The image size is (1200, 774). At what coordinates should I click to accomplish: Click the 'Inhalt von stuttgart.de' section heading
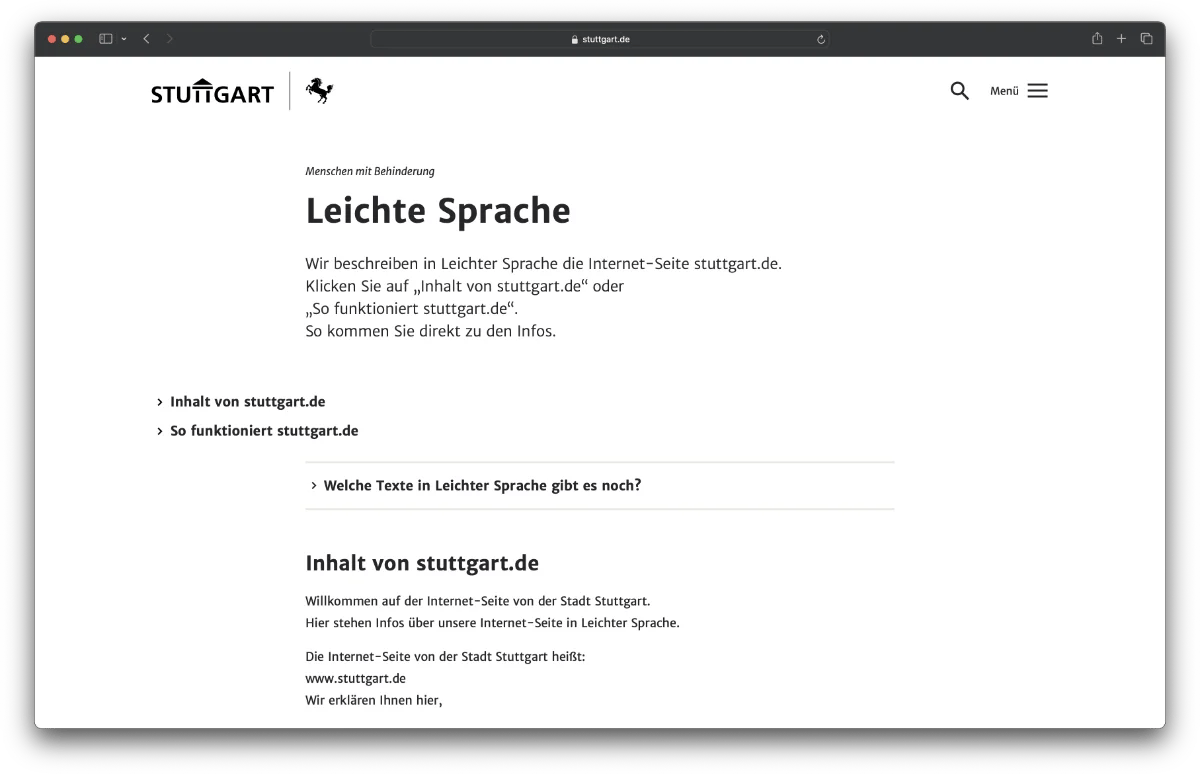click(422, 564)
